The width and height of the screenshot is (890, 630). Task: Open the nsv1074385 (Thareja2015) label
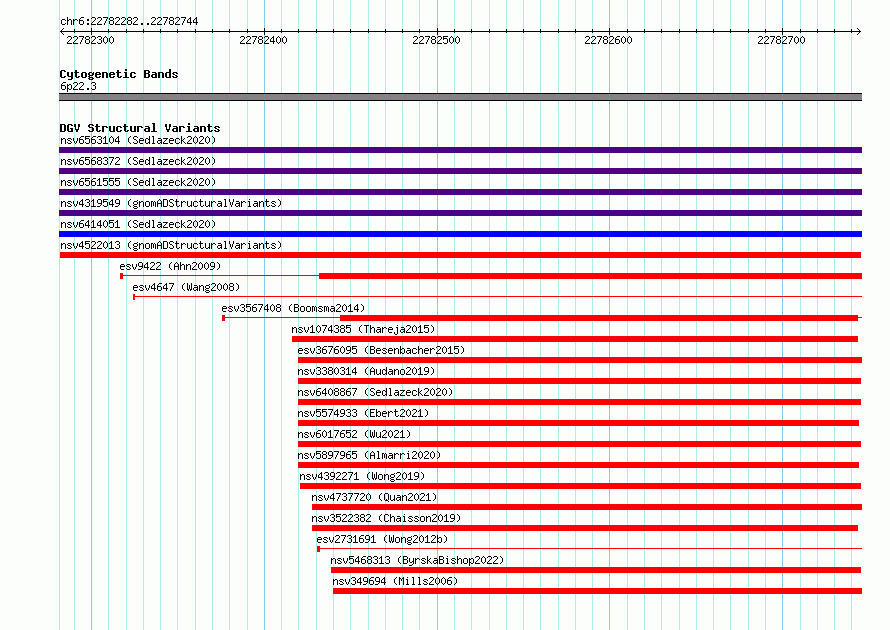(363, 329)
